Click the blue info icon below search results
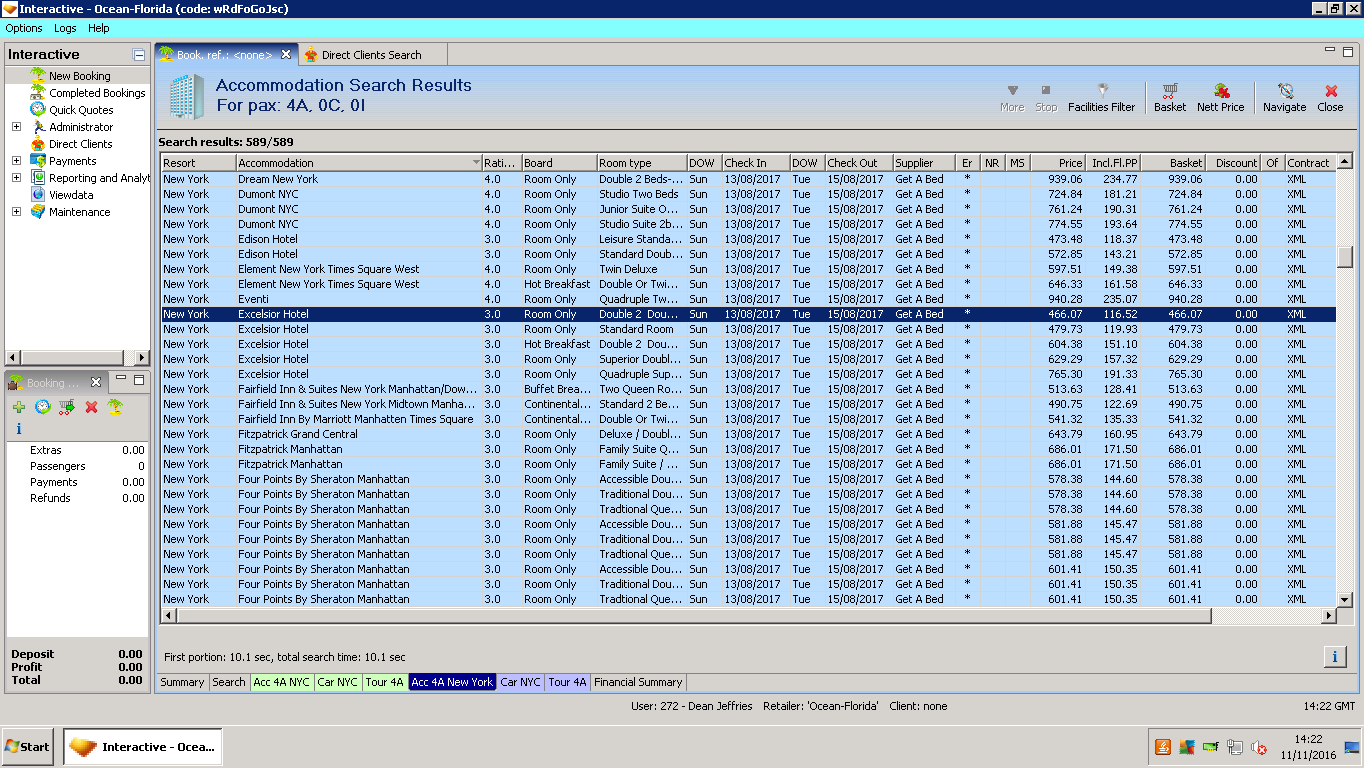The image size is (1364, 768). coord(1334,656)
